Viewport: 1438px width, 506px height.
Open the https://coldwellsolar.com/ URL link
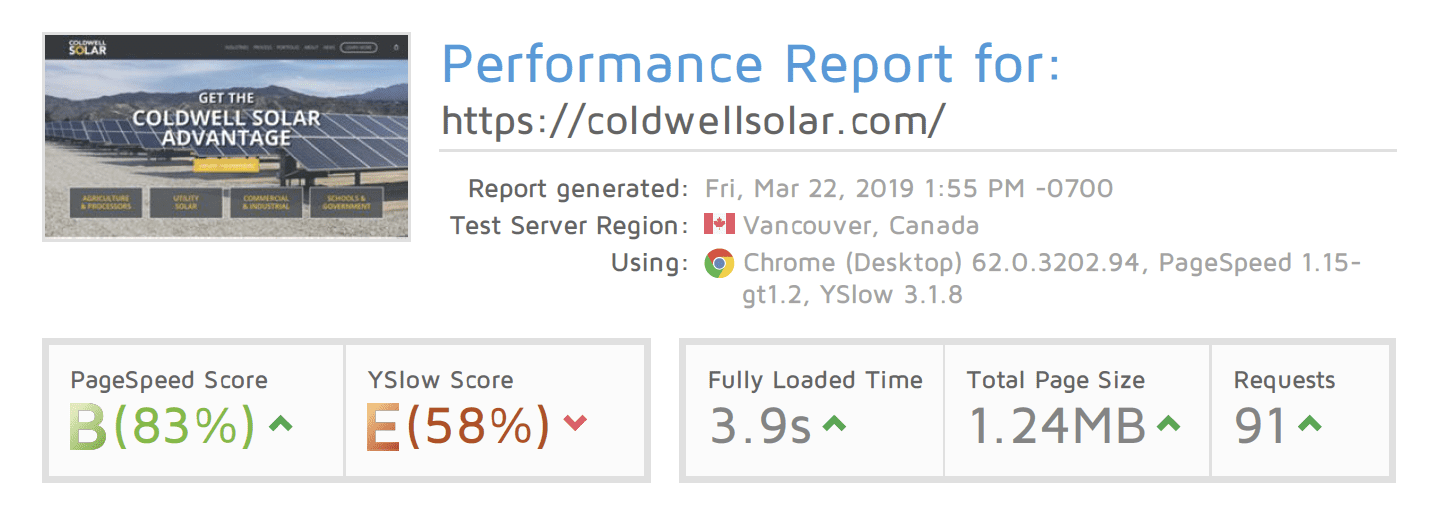[x=692, y=120]
